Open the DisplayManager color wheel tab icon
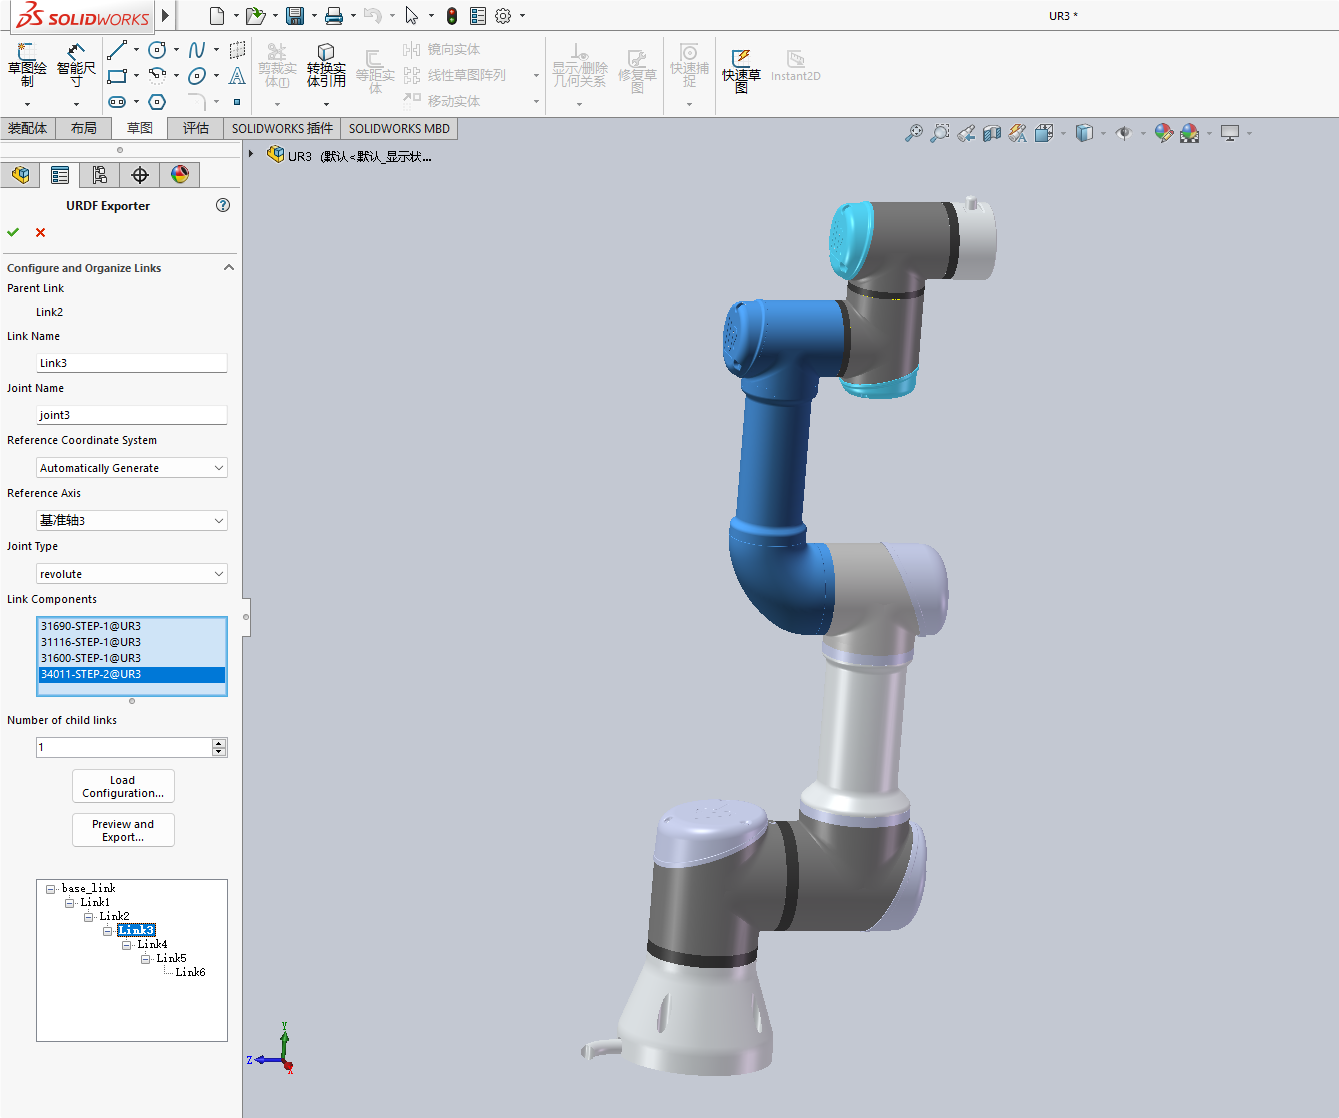The height and width of the screenshot is (1118, 1339). point(178,174)
